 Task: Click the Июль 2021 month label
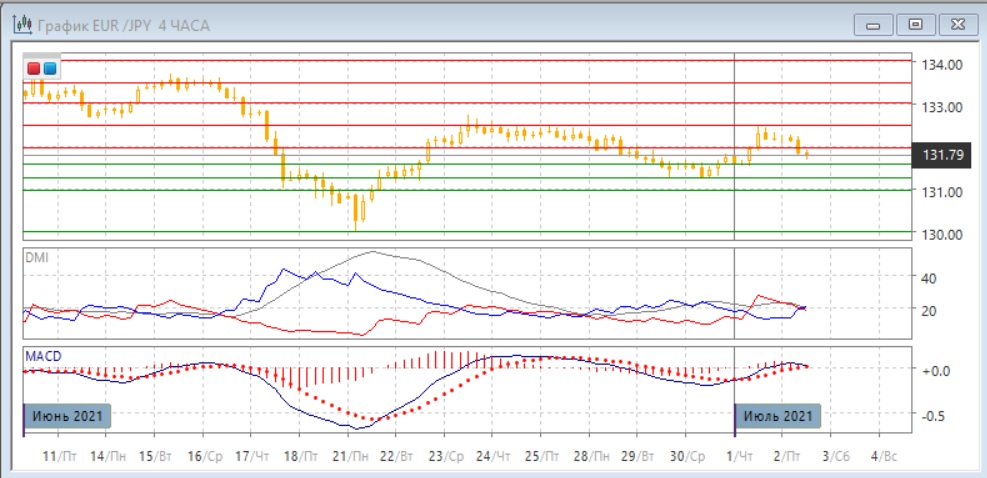(779, 414)
